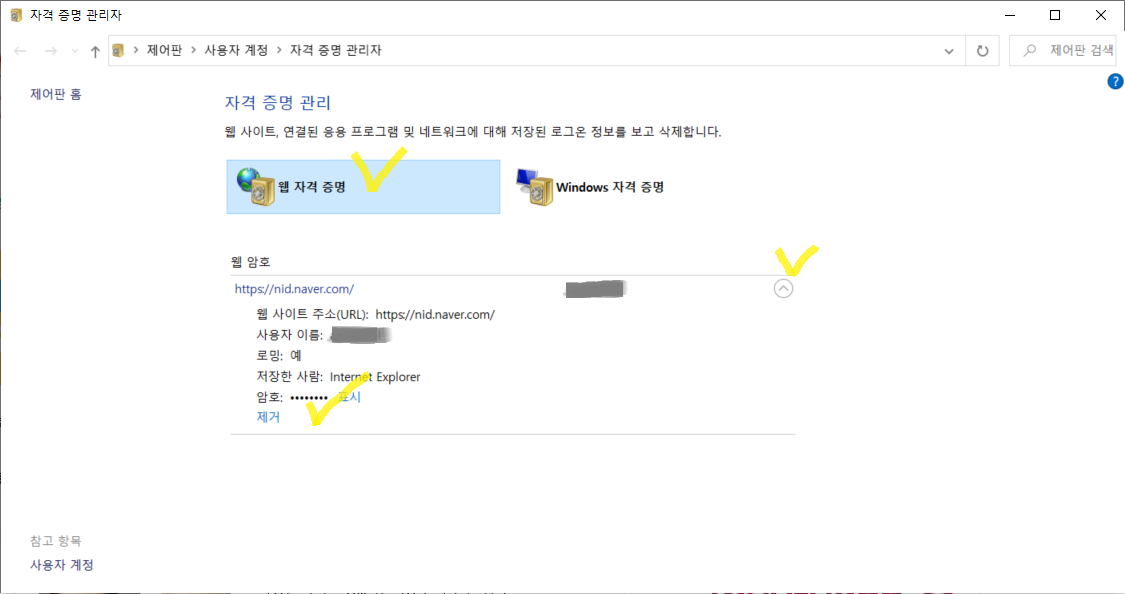This screenshot has width=1125, height=594.
Task: Click the address bar location icon
Action: (x=118, y=51)
